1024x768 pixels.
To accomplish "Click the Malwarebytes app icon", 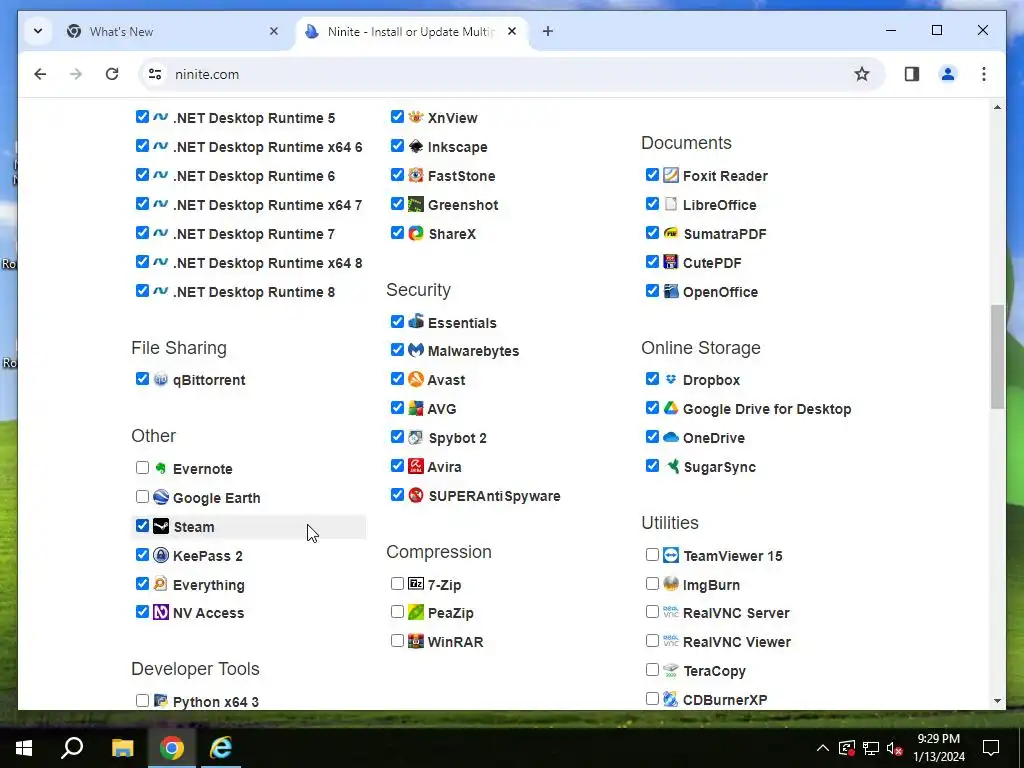I will [x=415, y=349].
